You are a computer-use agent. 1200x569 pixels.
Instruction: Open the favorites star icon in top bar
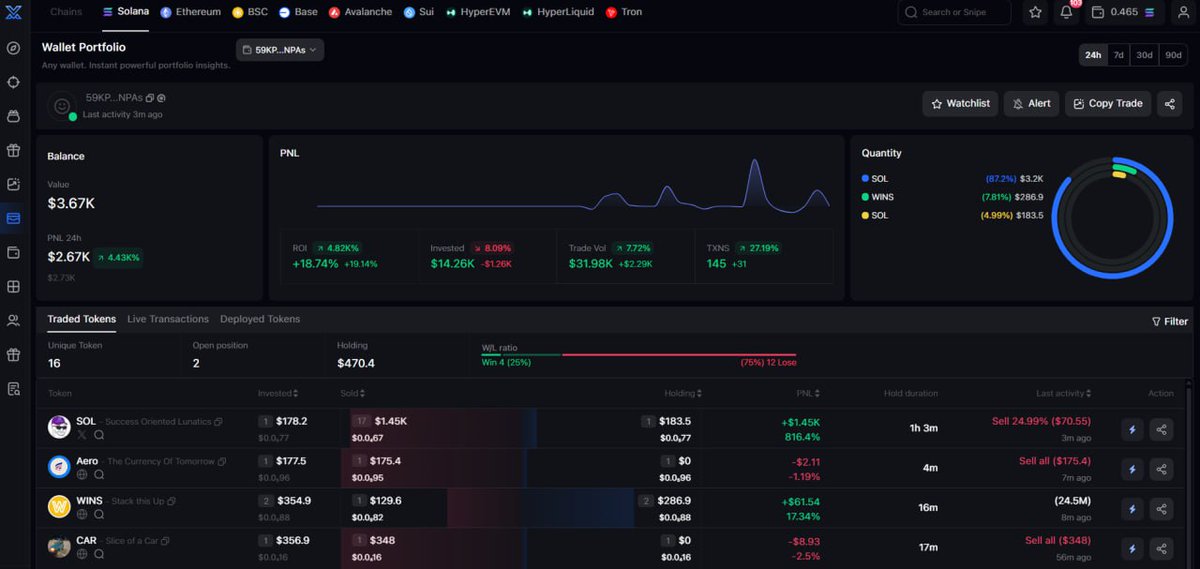pos(1037,12)
